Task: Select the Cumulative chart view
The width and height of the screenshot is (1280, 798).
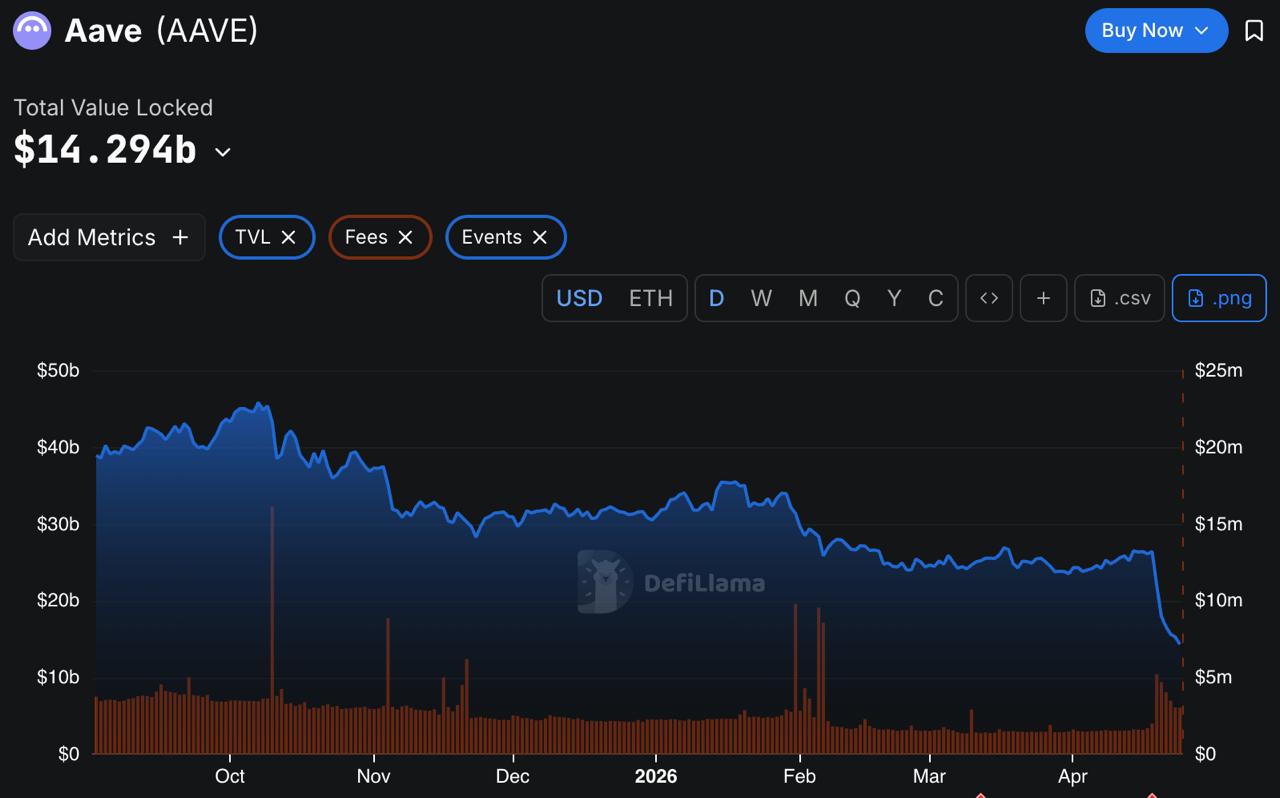Action: [935, 297]
